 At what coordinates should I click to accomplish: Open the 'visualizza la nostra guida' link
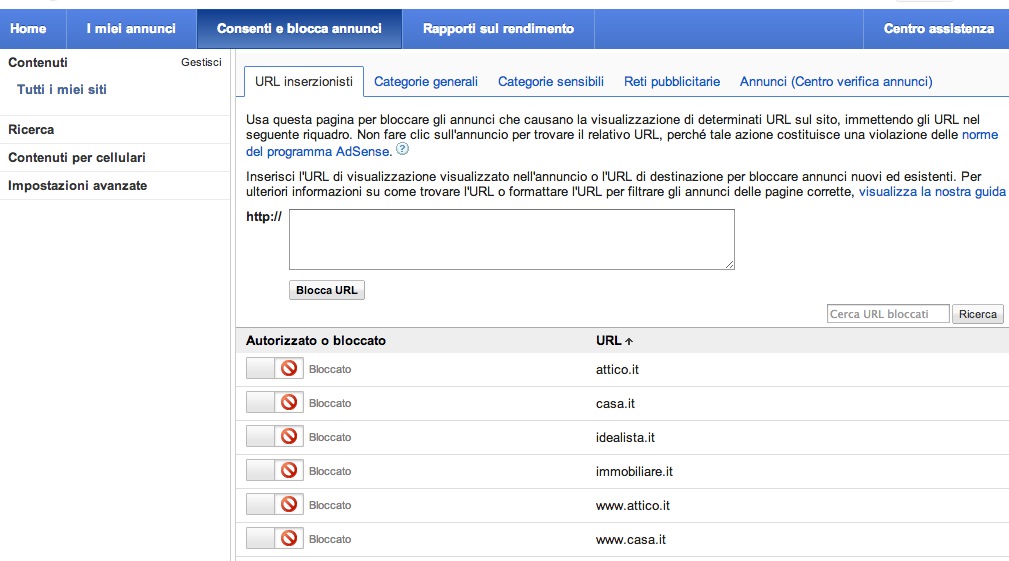[932, 191]
